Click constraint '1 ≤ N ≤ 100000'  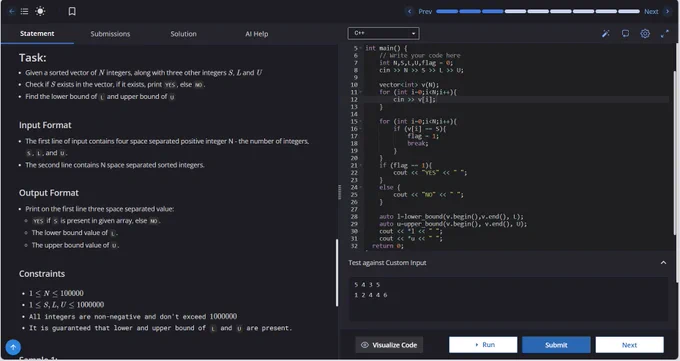coord(56,293)
